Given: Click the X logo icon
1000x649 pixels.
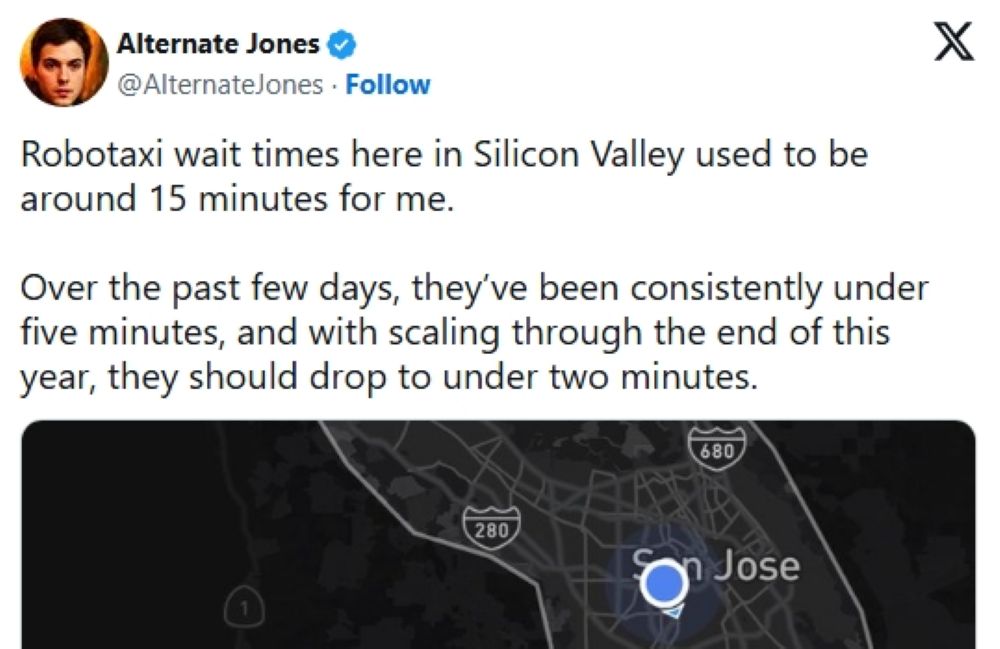Looking at the screenshot, I should click(x=952, y=43).
